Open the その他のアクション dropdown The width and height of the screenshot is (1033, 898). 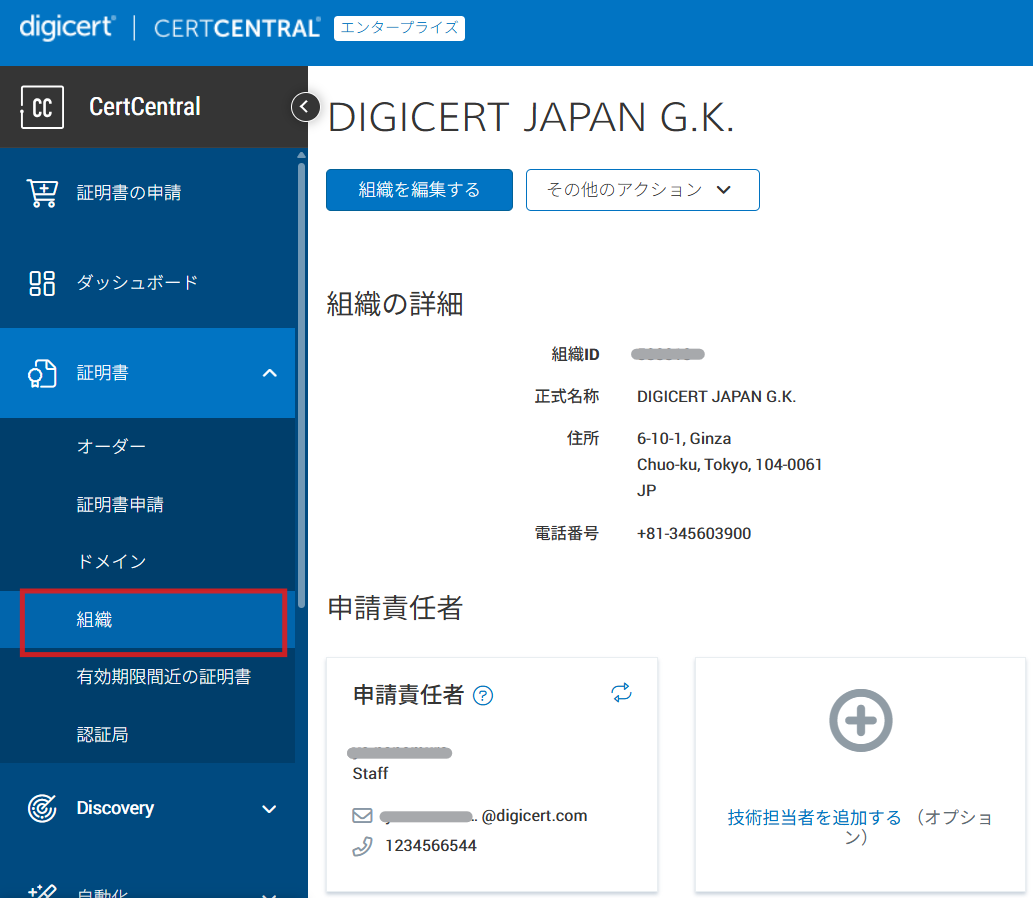click(x=642, y=190)
